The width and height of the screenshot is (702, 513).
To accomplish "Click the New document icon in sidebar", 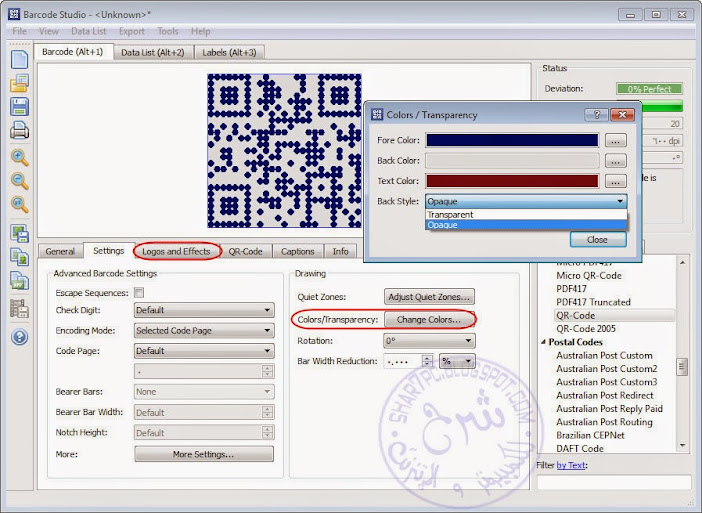I will [x=19, y=60].
